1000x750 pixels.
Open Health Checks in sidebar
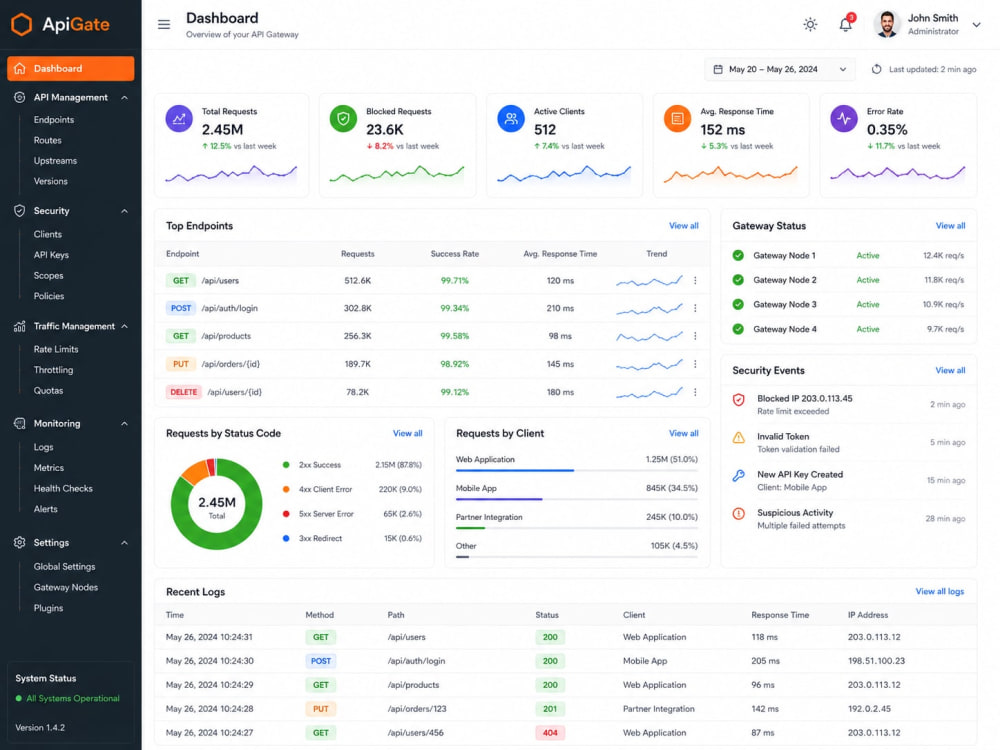coord(63,489)
